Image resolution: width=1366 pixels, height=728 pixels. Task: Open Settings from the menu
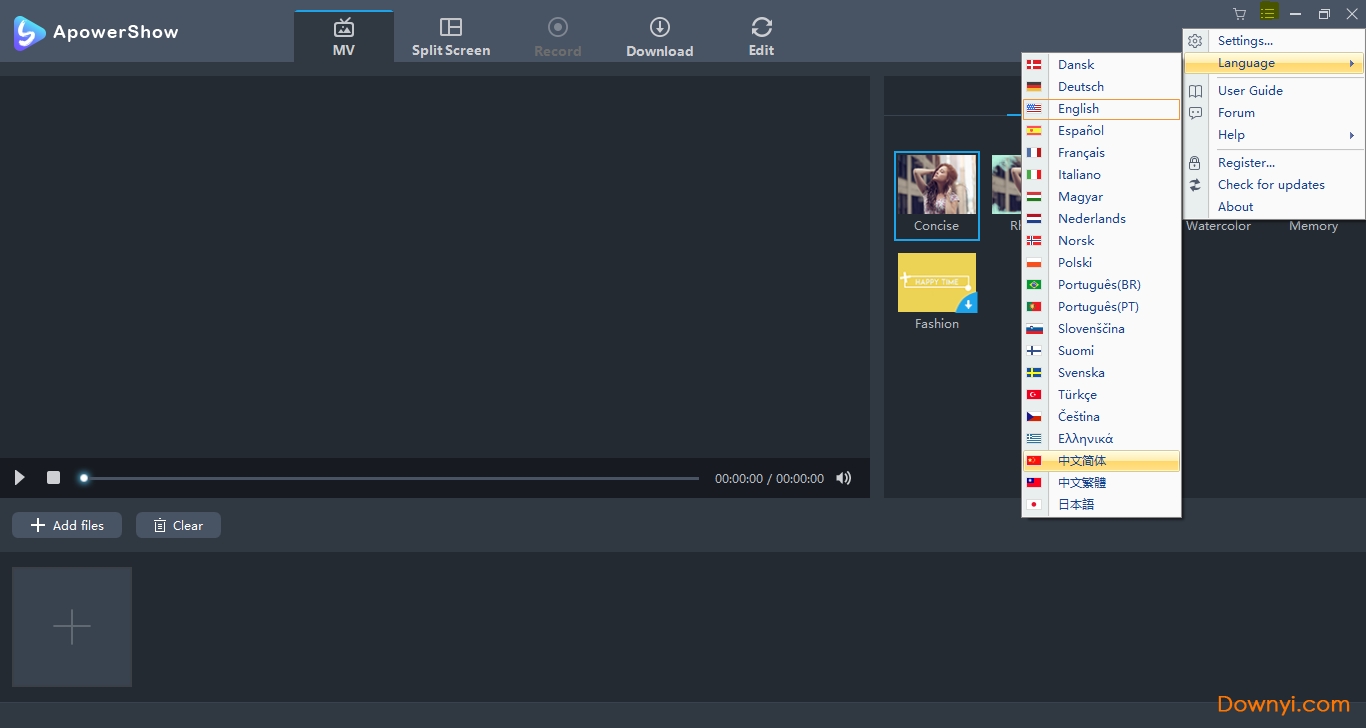point(1274,41)
